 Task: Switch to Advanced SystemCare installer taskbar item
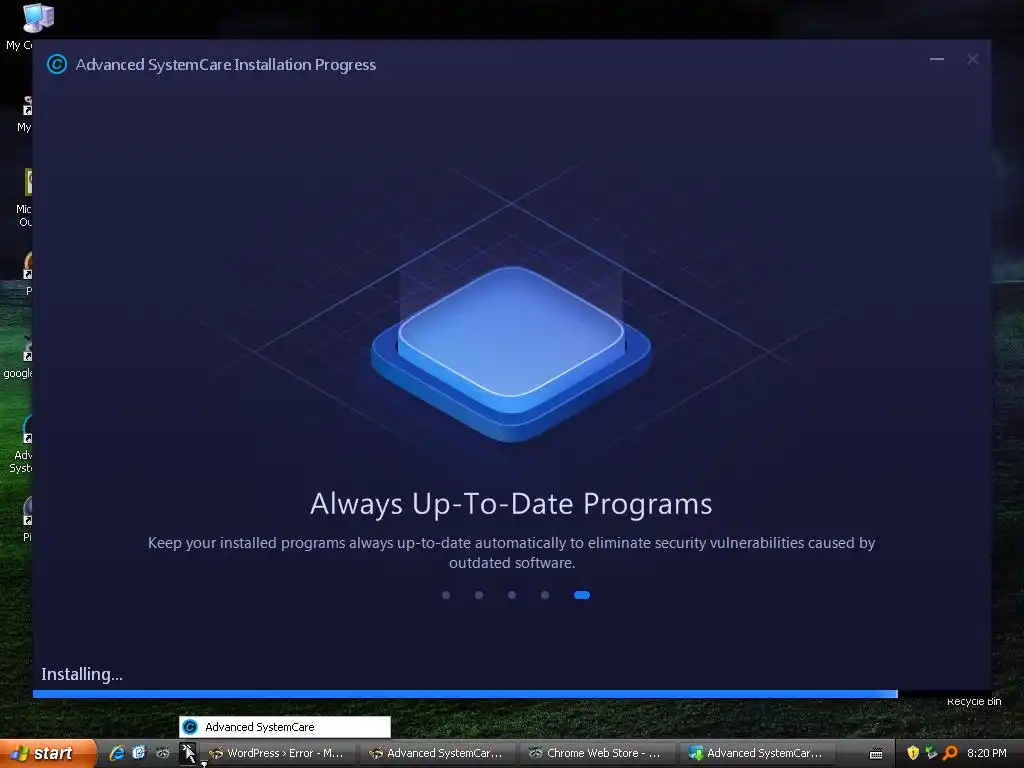click(x=758, y=753)
